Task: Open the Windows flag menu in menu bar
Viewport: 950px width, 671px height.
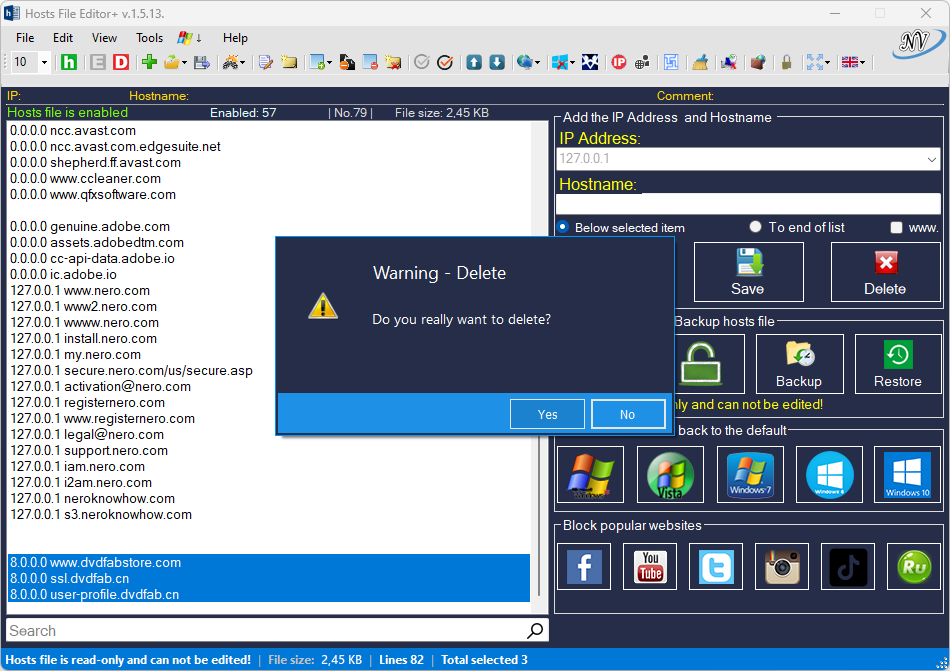Action: 189,38
